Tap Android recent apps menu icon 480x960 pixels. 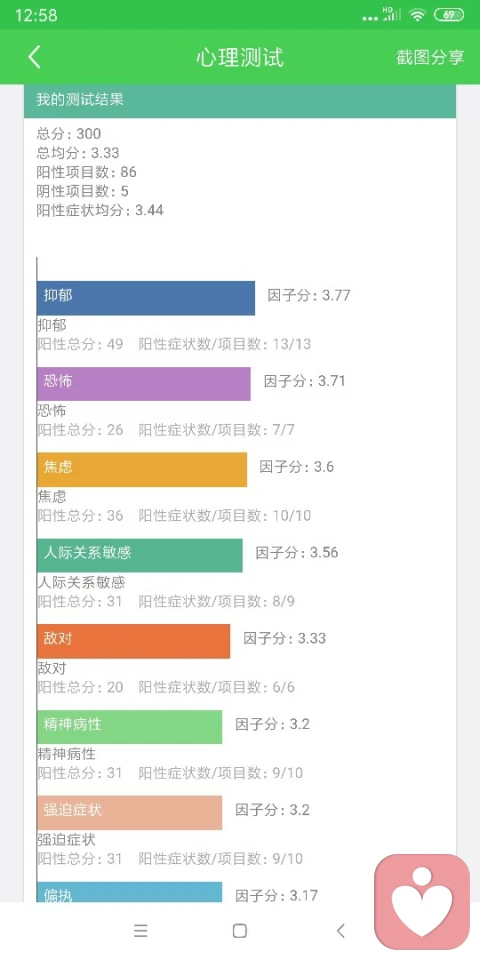click(x=141, y=931)
